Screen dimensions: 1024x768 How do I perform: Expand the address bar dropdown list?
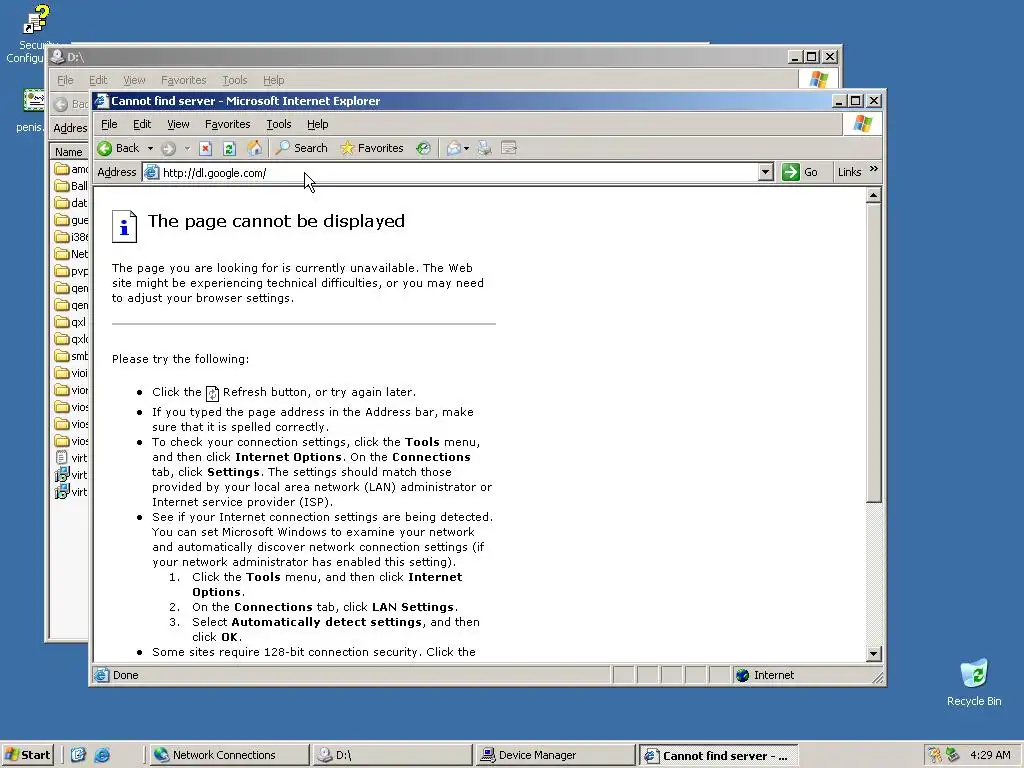coord(766,172)
